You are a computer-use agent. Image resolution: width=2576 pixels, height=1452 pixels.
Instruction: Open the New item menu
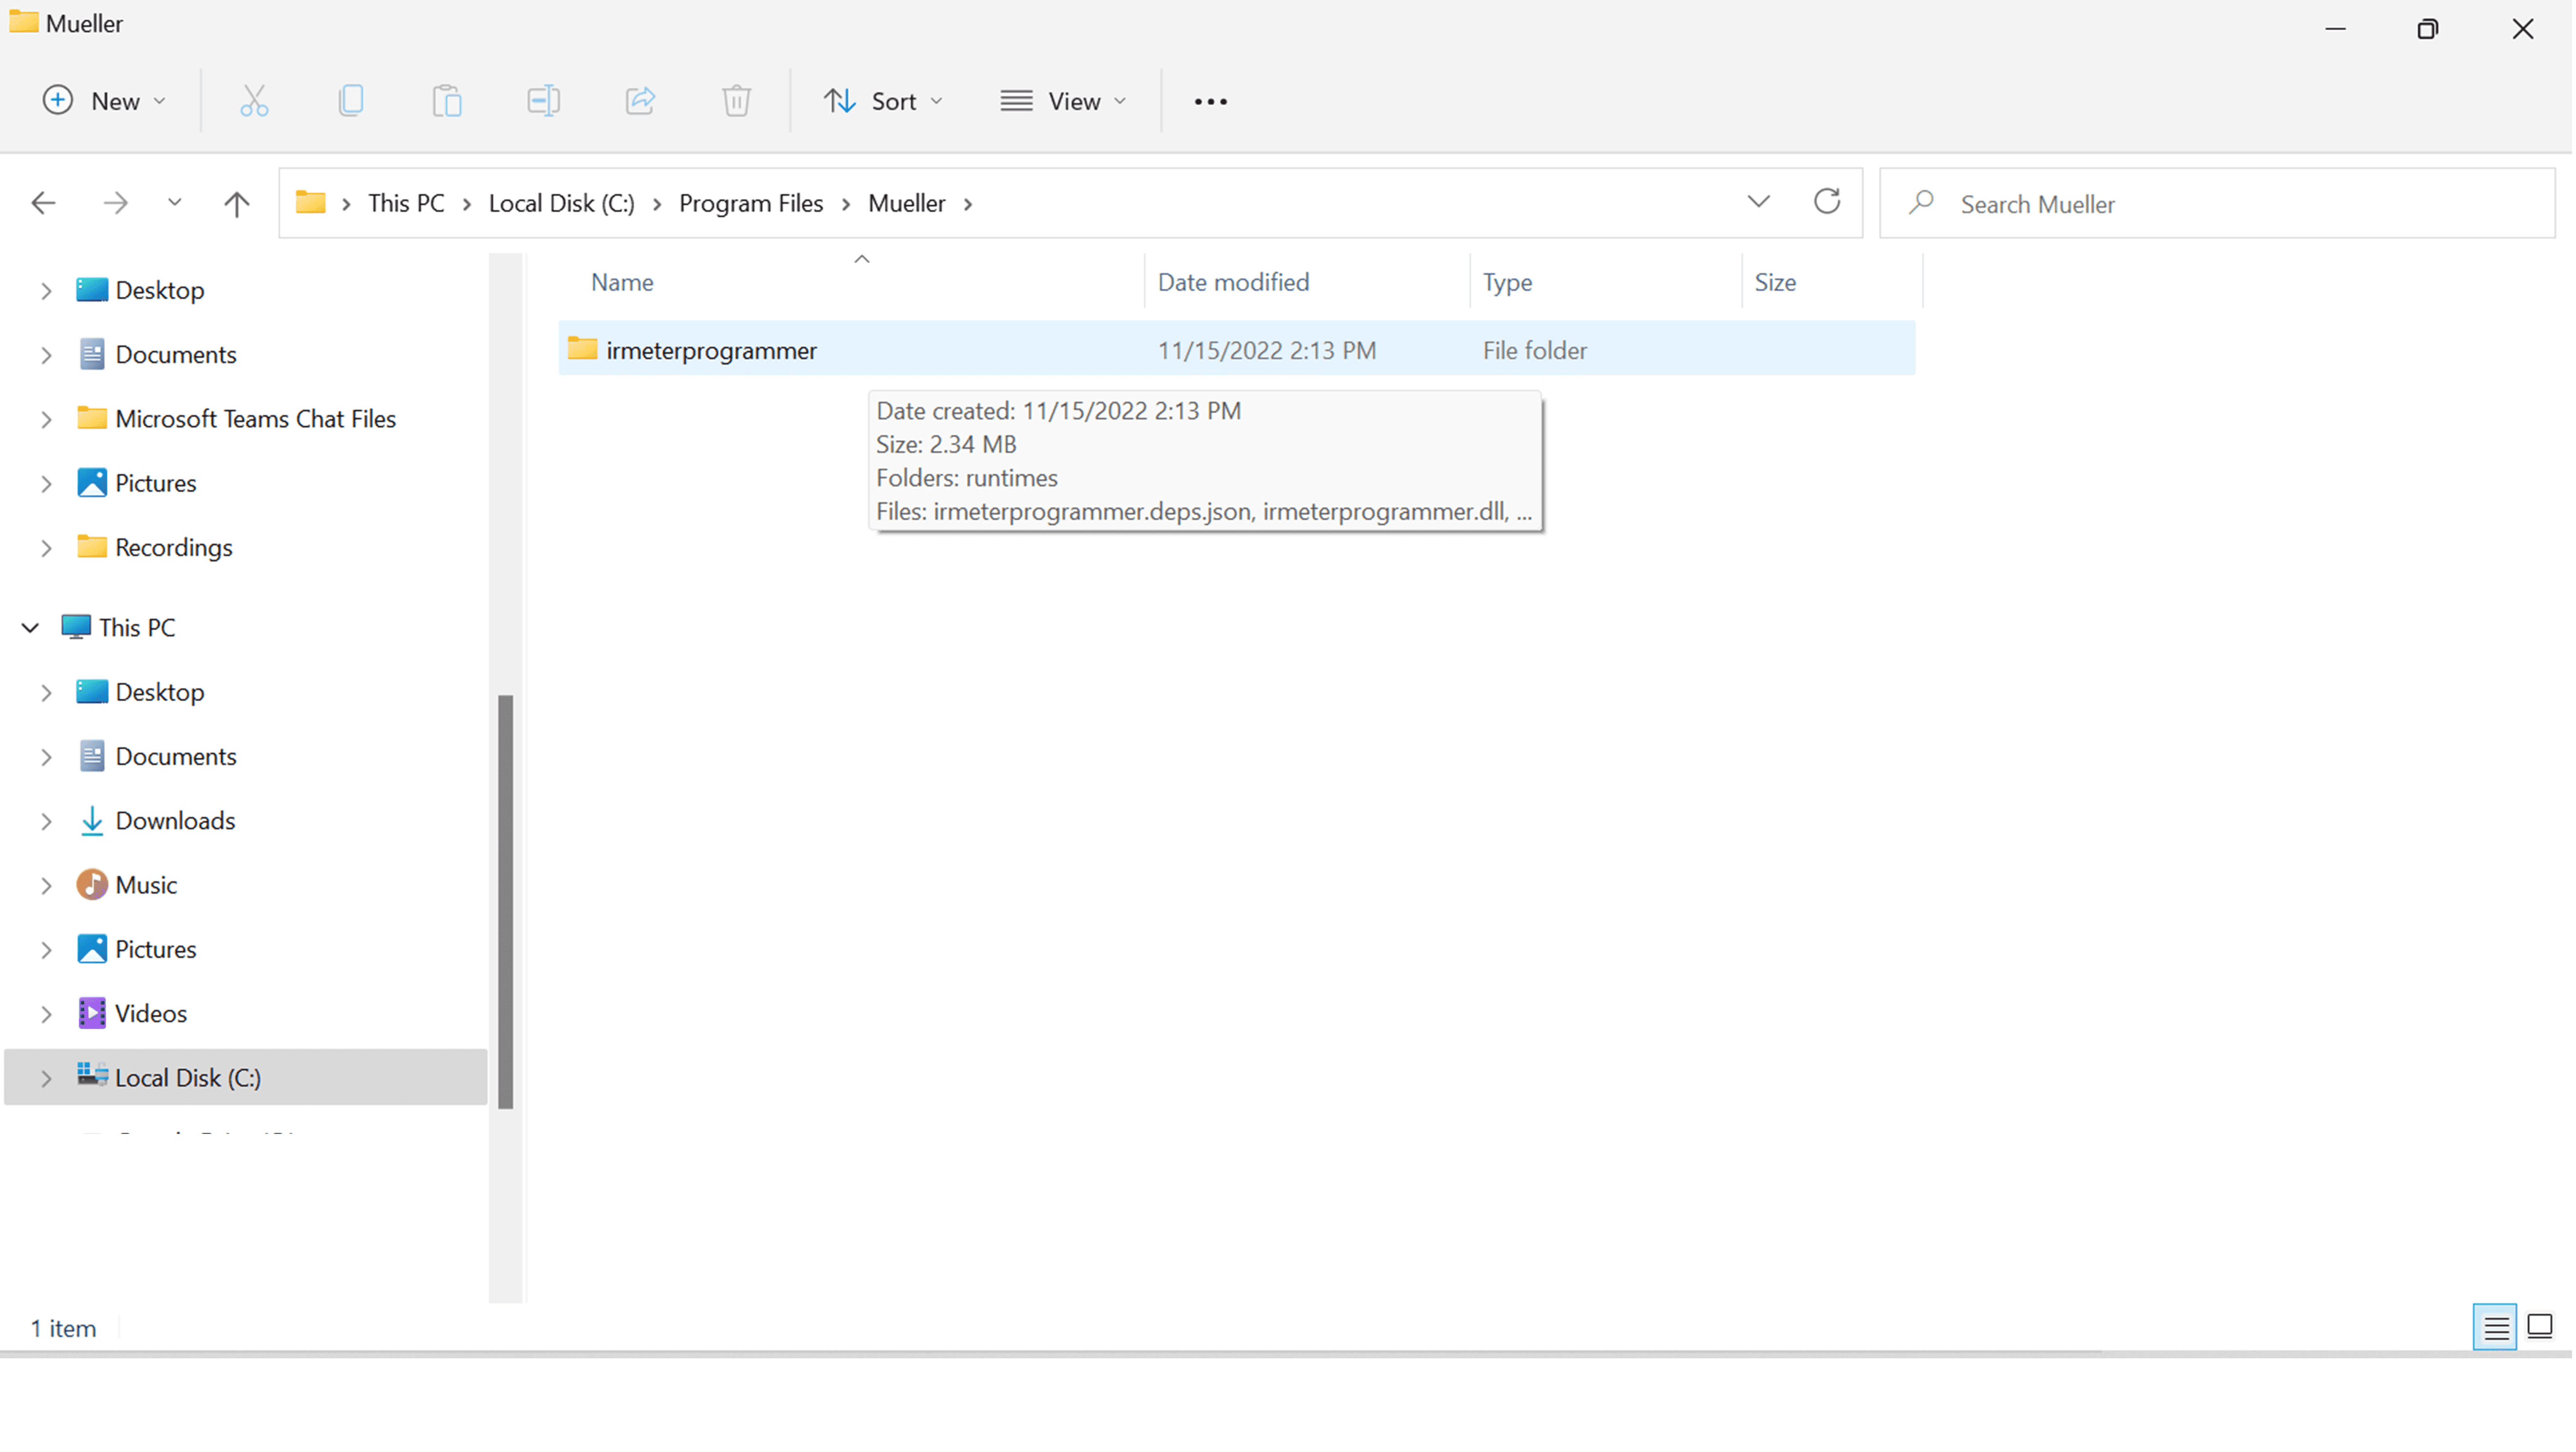104,101
